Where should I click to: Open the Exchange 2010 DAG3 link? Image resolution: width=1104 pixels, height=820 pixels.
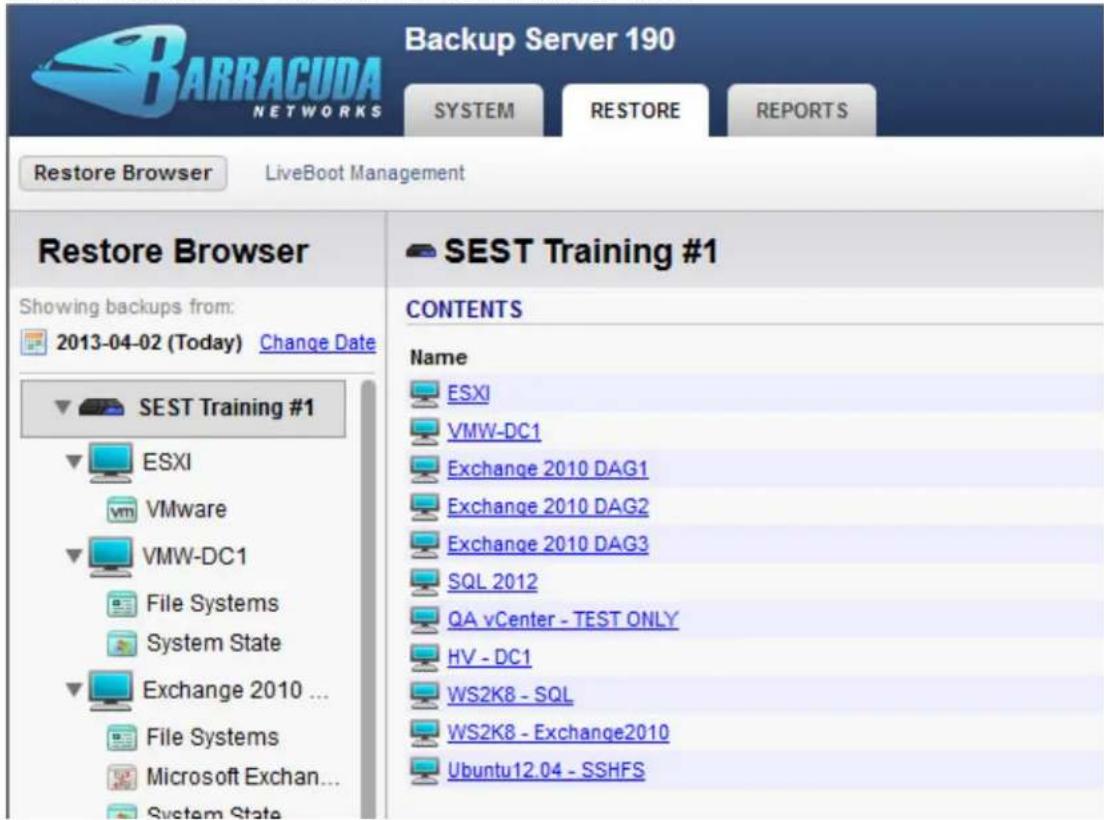[x=548, y=544]
